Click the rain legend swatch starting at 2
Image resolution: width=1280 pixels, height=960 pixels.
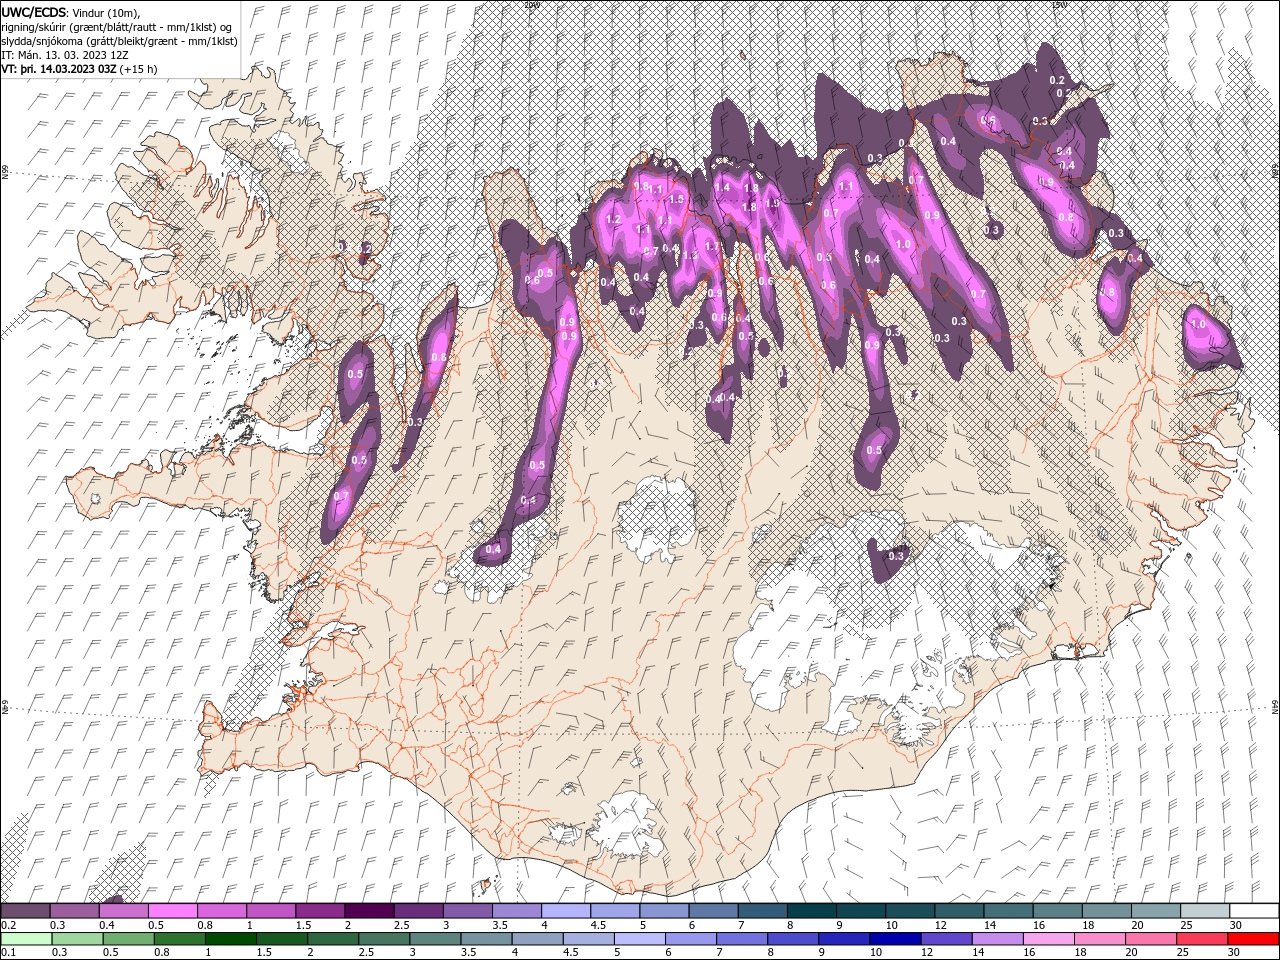pyautogui.click(x=332, y=938)
